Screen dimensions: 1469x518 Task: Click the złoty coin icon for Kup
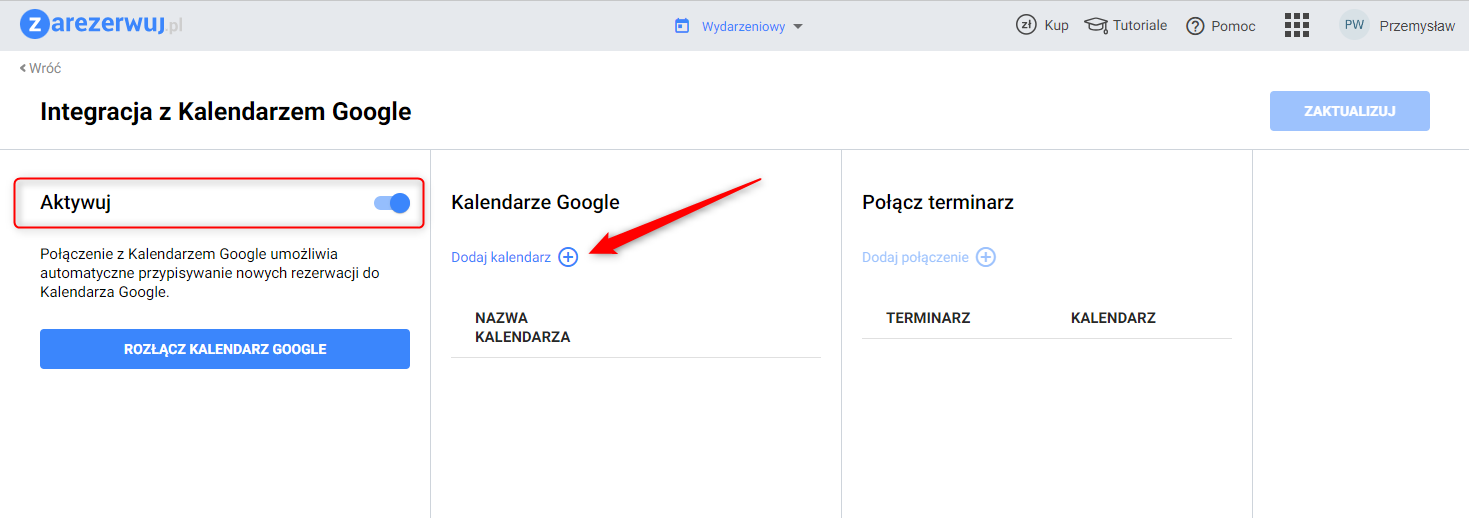point(1025,25)
